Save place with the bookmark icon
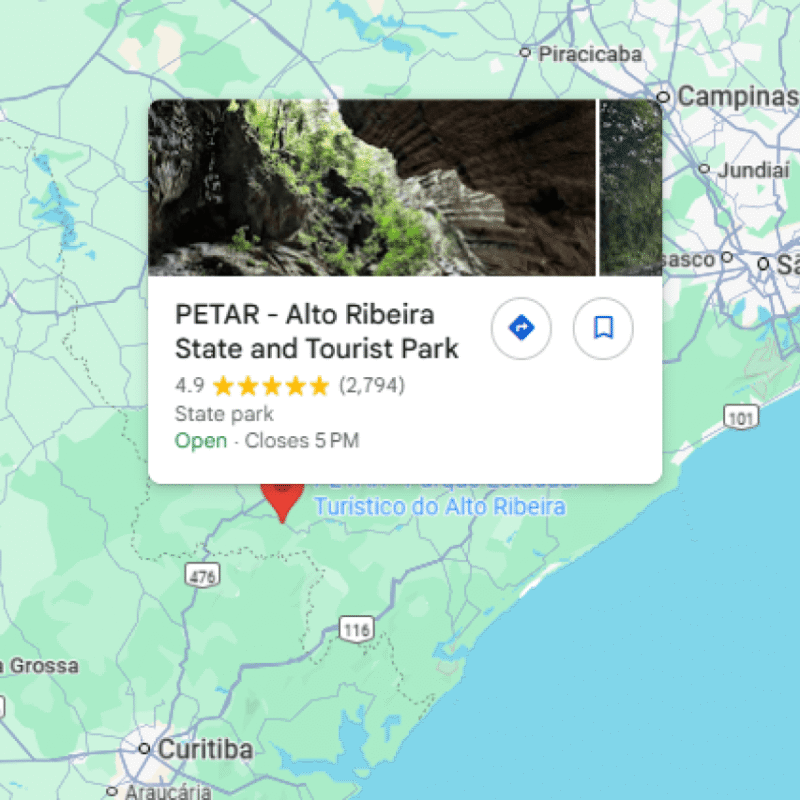The image size is (800, 800). [x=603, y=328]
